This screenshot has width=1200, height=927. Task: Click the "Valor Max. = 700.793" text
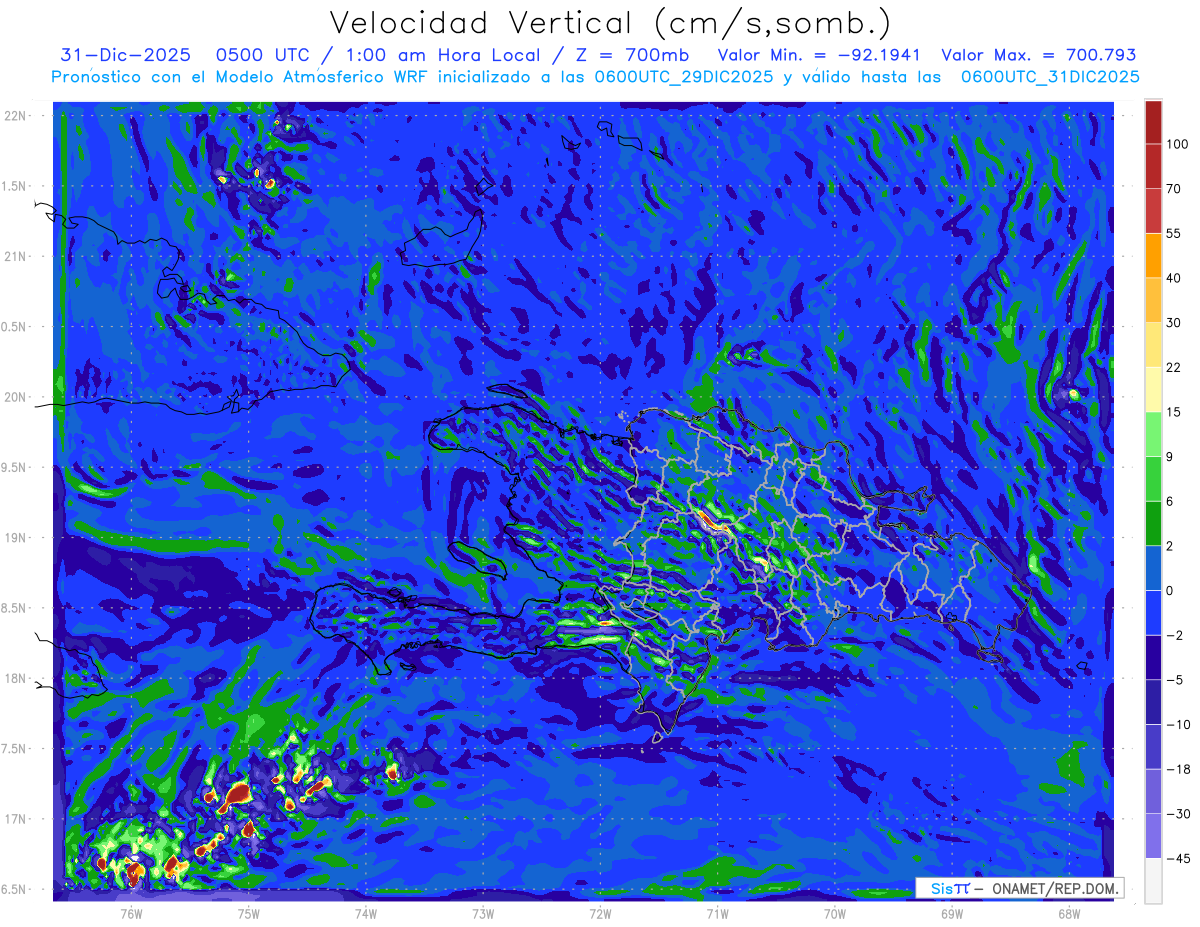click(1039, 55)
